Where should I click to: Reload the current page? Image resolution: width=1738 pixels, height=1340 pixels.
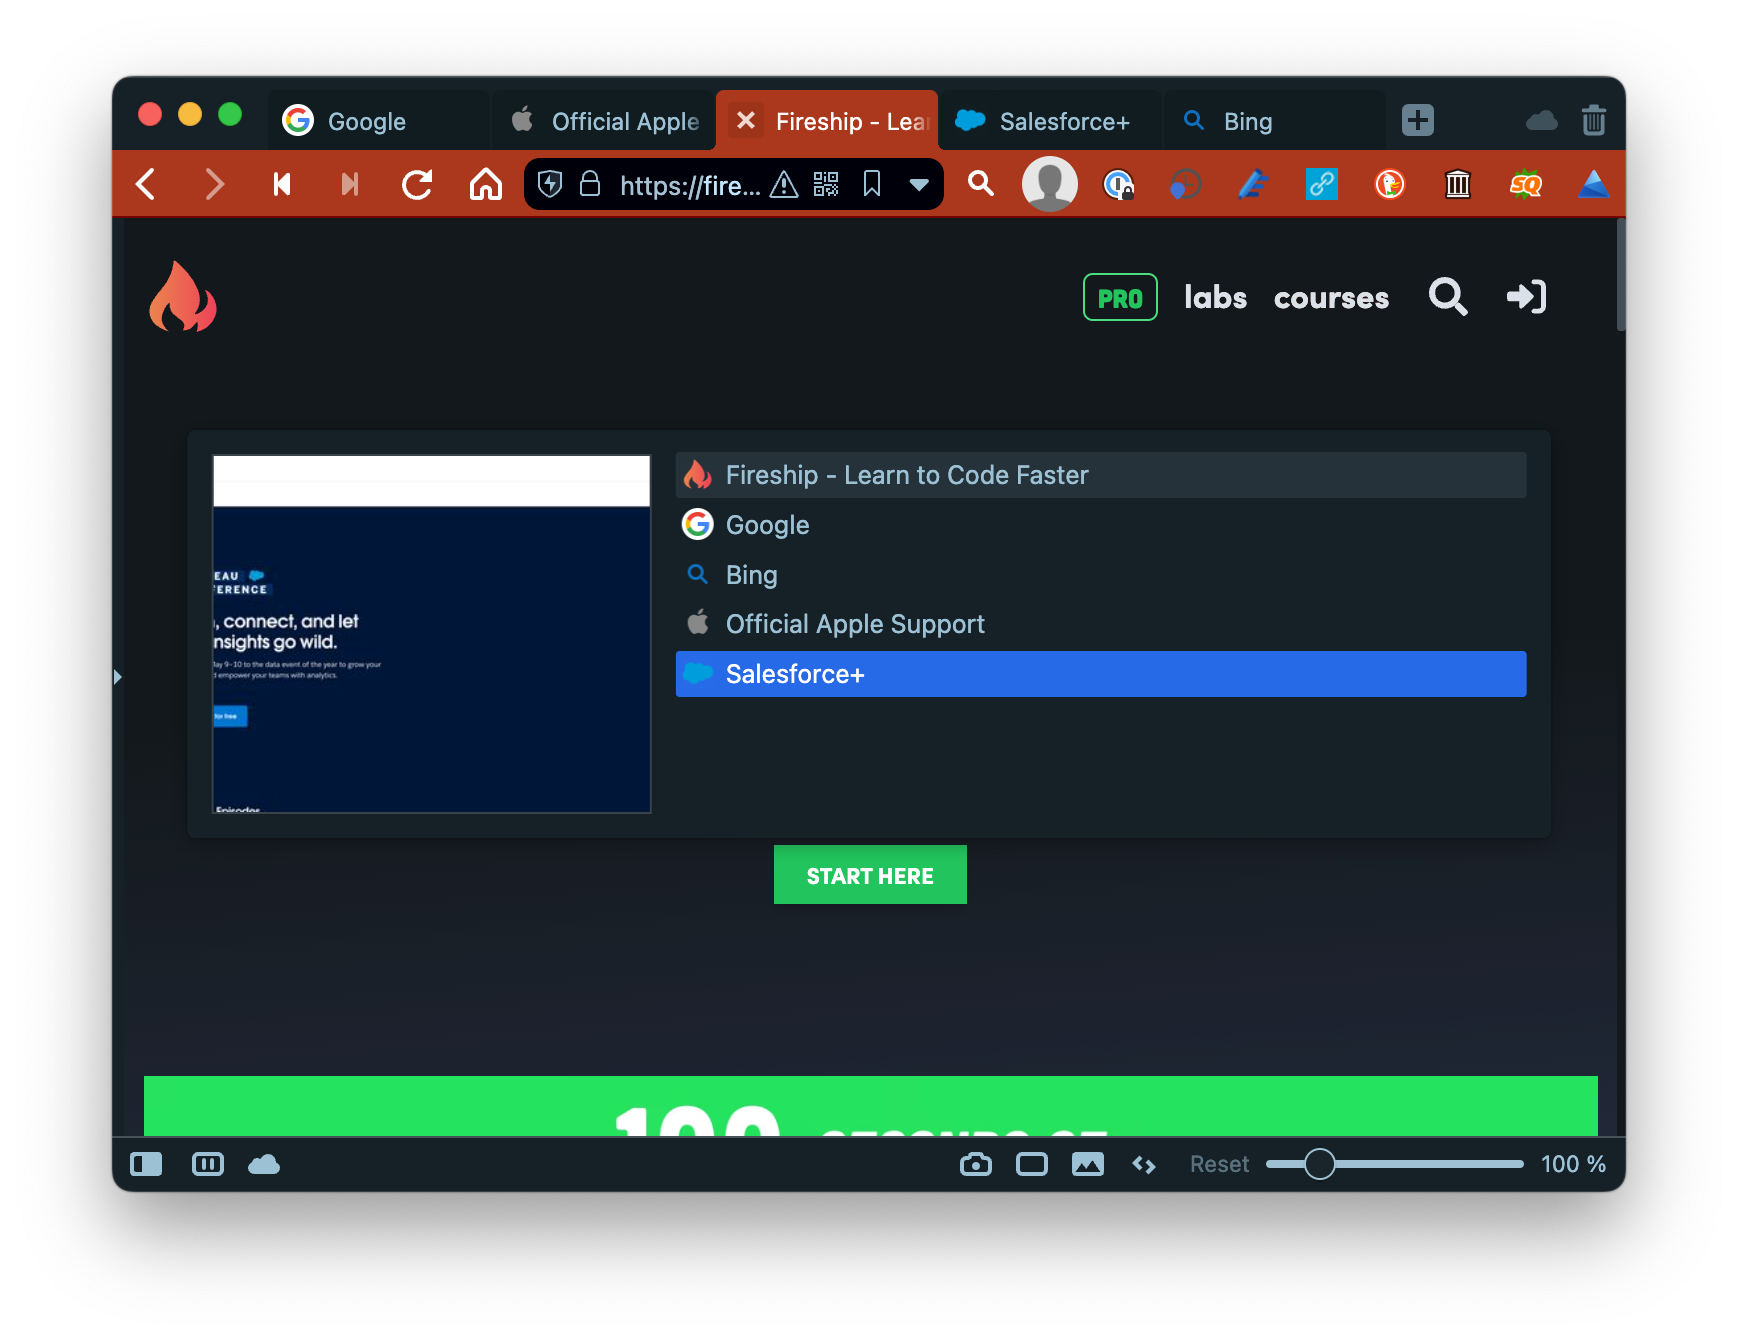pos(417,184)
